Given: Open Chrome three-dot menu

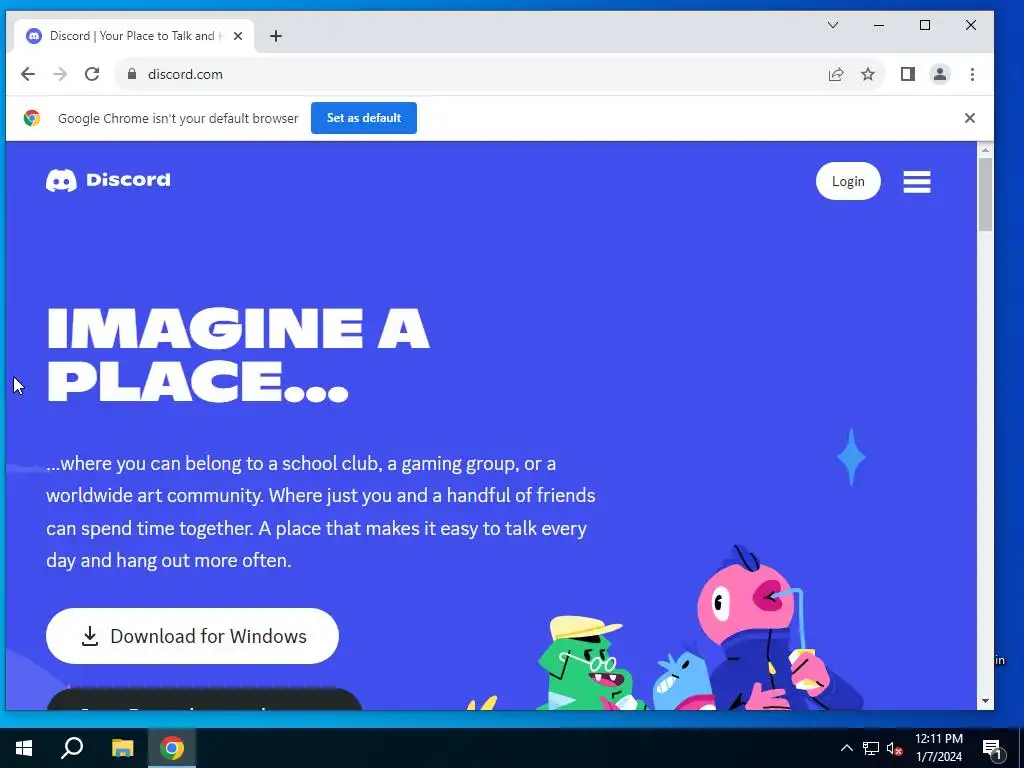Looking at the screenshot, I should (x=972, y=74).
